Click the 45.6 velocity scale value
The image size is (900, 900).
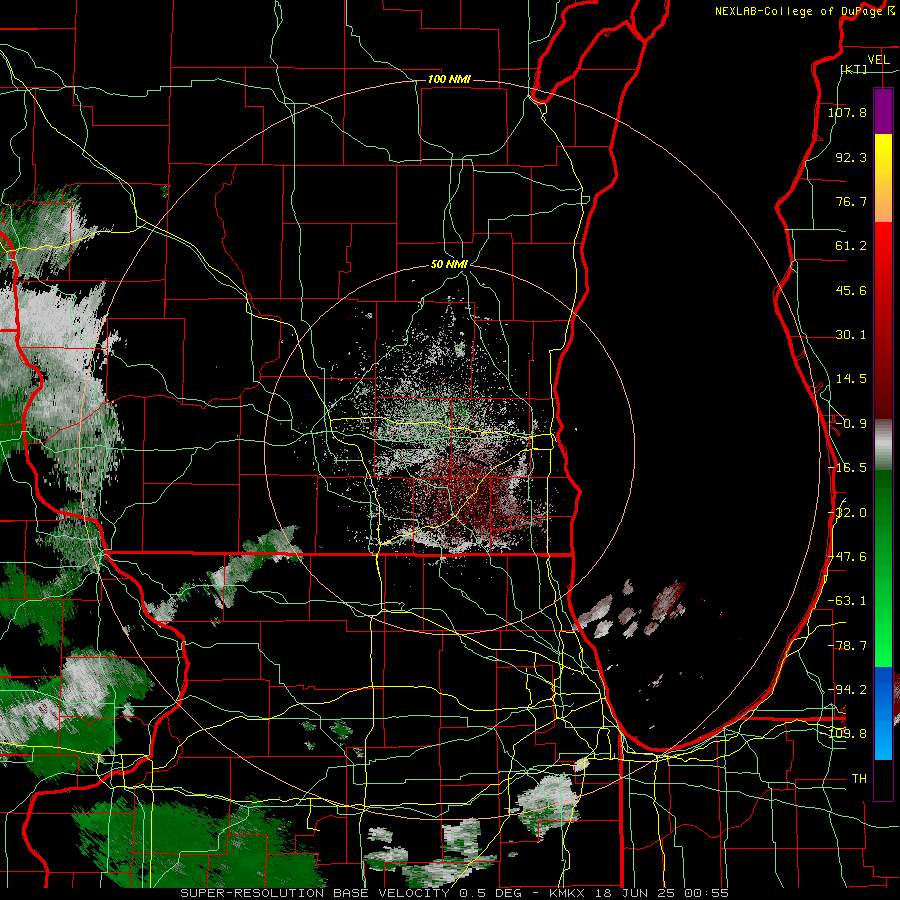point(851,290)
